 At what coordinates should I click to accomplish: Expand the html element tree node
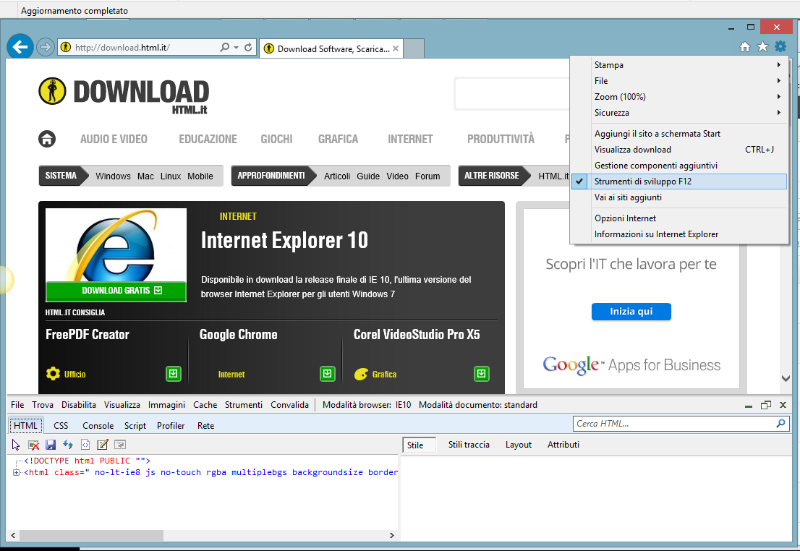coord(16,472)
